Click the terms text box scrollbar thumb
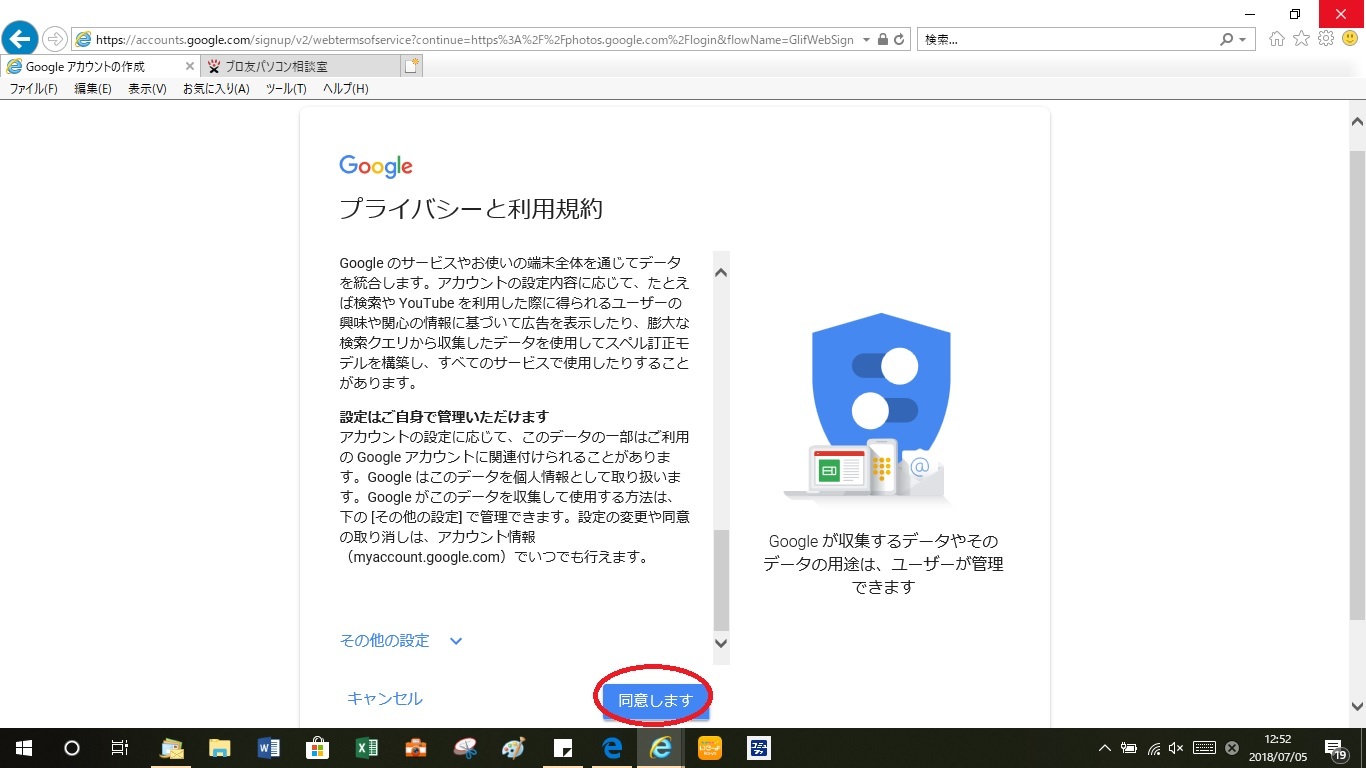1366x768 pixels. click(x=721, y=580)
